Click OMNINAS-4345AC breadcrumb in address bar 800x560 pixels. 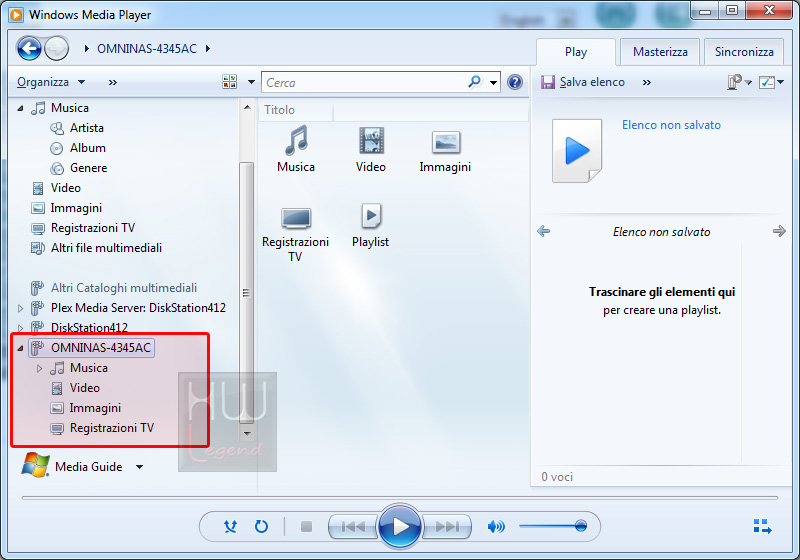pyautogui.click(x=147, y=49)
